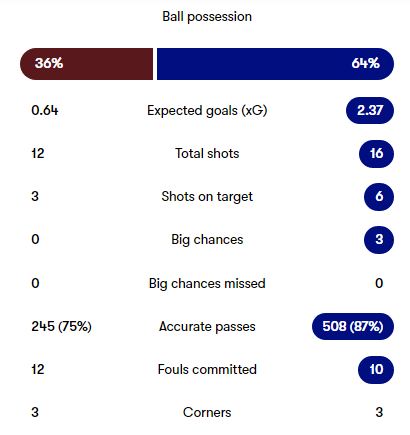Click the 16 total shots badge

(x=376, y=153)
